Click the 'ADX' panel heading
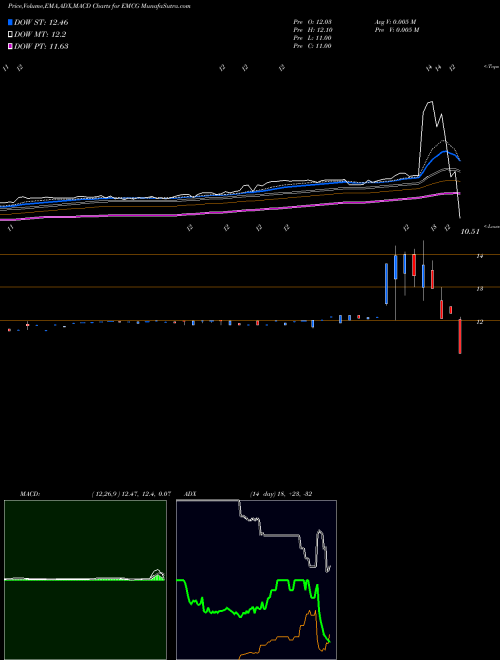The image size is (500, 660). pos(190,494)
